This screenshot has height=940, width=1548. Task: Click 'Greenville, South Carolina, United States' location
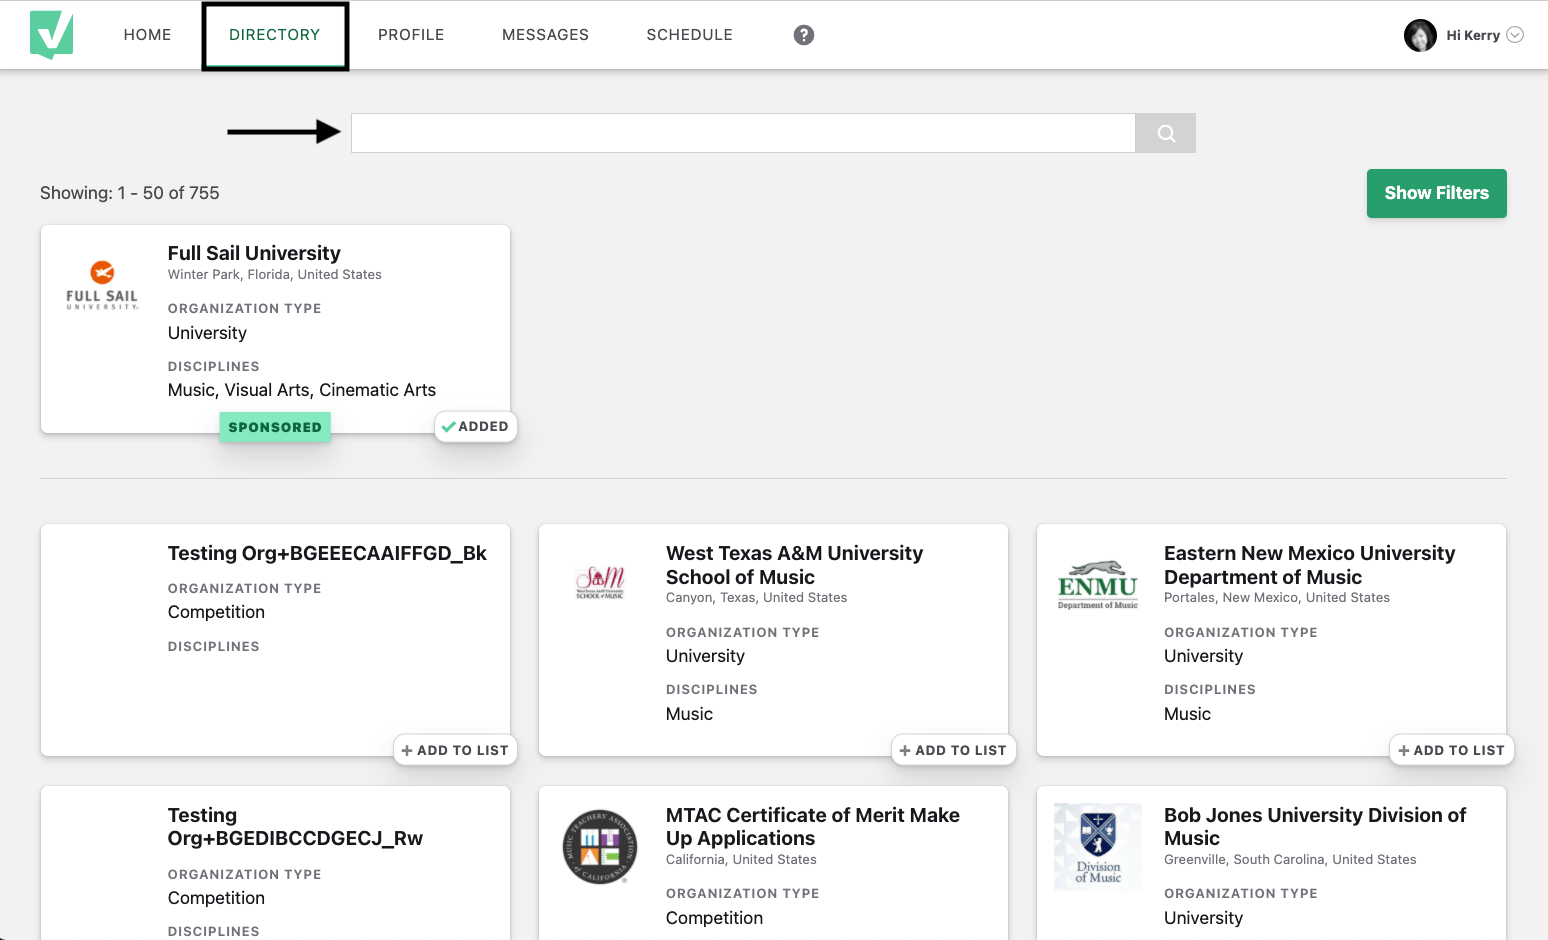point(1290,860)
